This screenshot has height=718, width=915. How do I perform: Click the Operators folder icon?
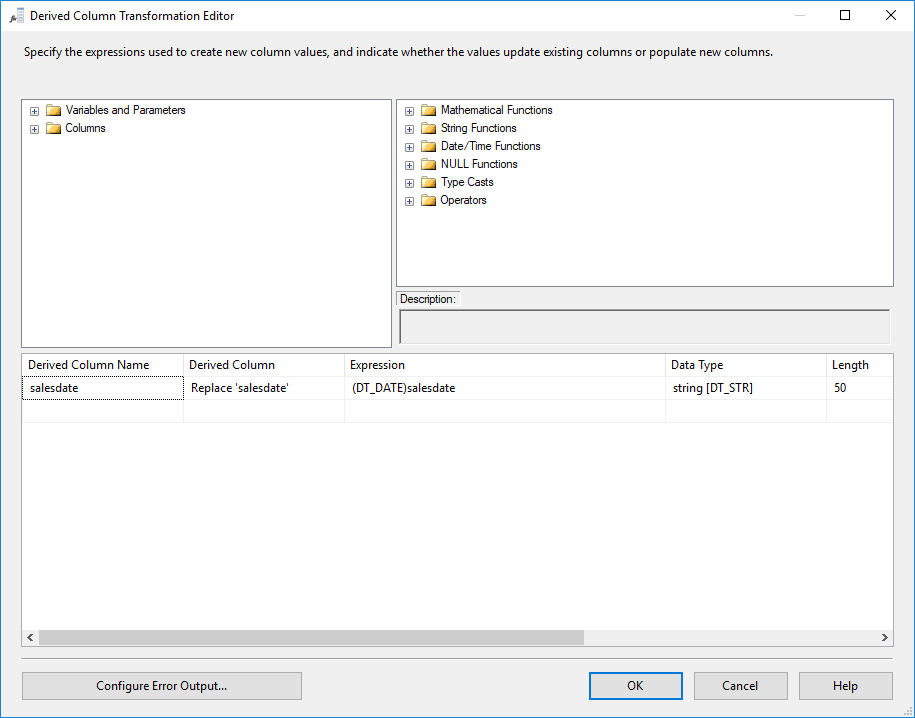[429, 200]
